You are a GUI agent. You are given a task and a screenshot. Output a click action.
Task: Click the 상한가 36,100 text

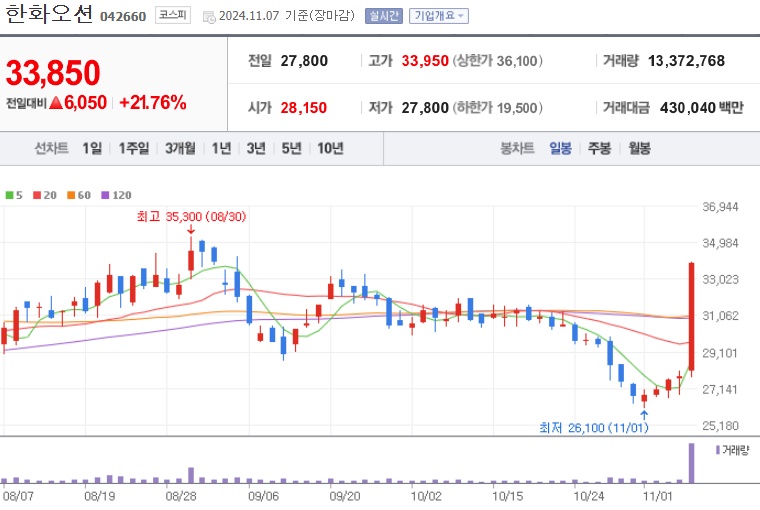[x=498, y=61]
